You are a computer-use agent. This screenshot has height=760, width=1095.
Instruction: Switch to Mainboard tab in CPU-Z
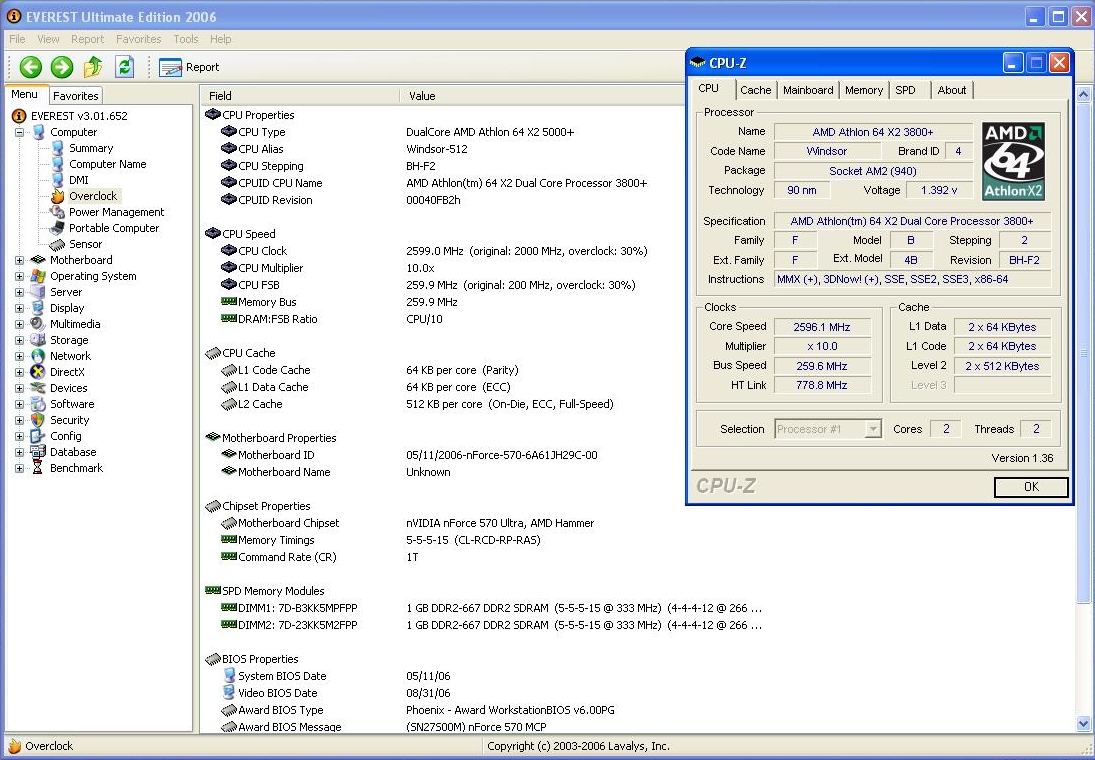click(808, 90)
